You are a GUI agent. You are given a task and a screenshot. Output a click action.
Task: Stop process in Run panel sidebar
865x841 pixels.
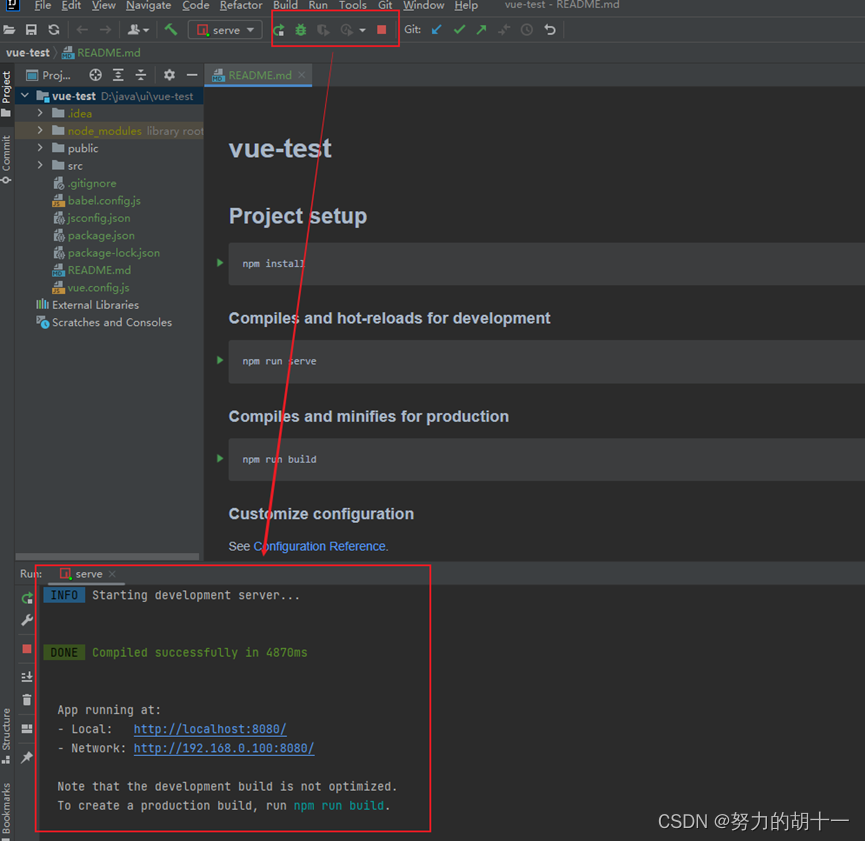tap(26, 649)
